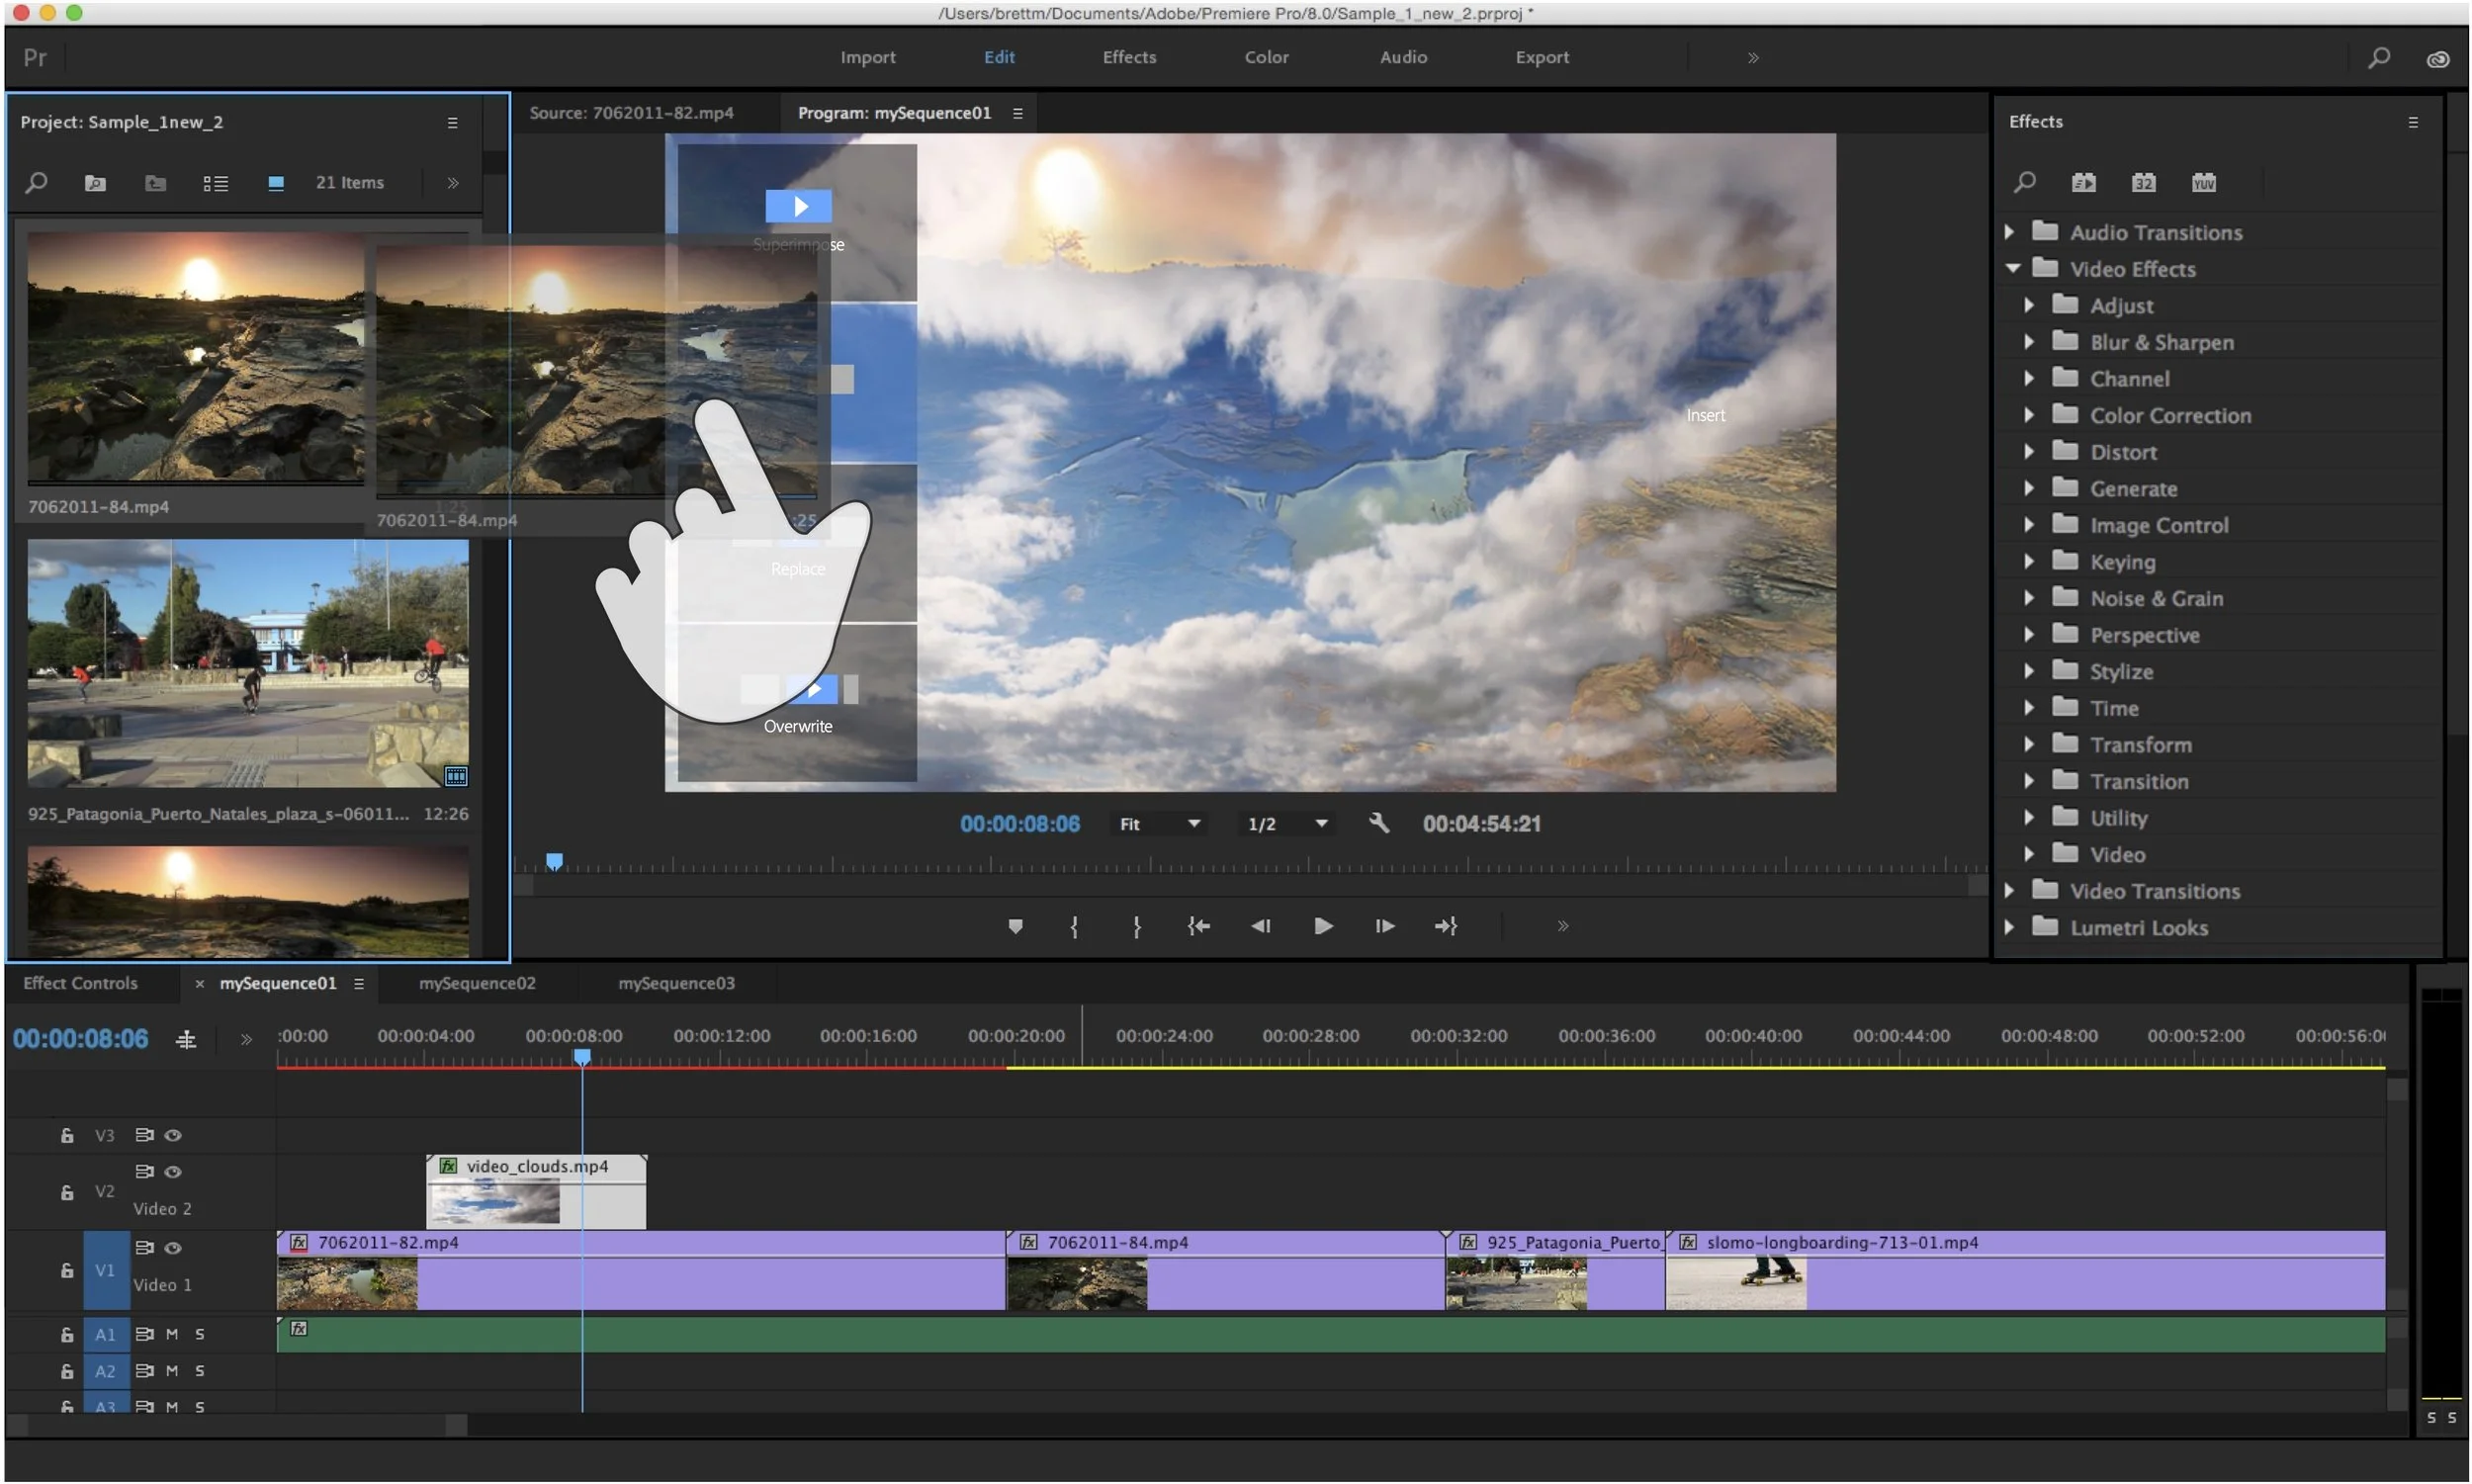Viewport: 2472px width, 1484px height.
Task: Click the Program monitor scrub playhead
Action: pos(554,861)
